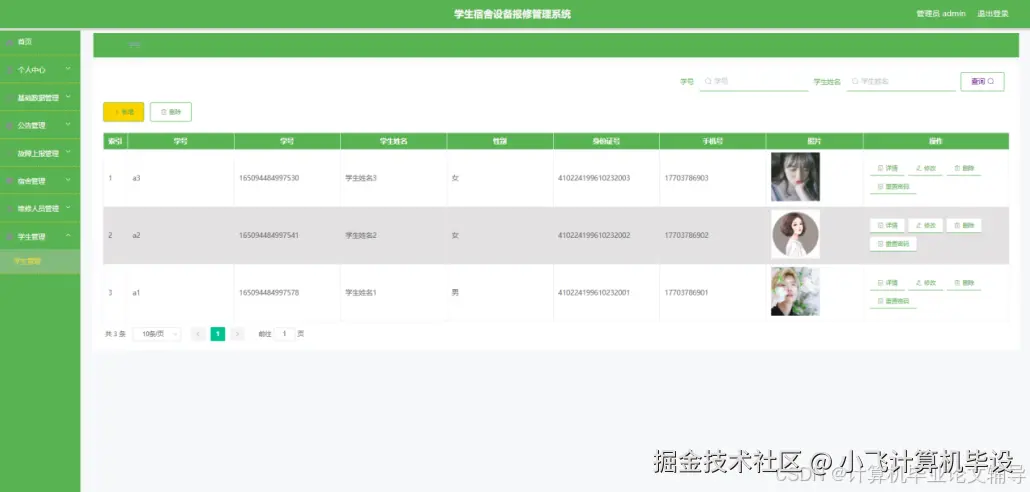Click the 操作 column header
The image size is (1030, 492).
936,141
